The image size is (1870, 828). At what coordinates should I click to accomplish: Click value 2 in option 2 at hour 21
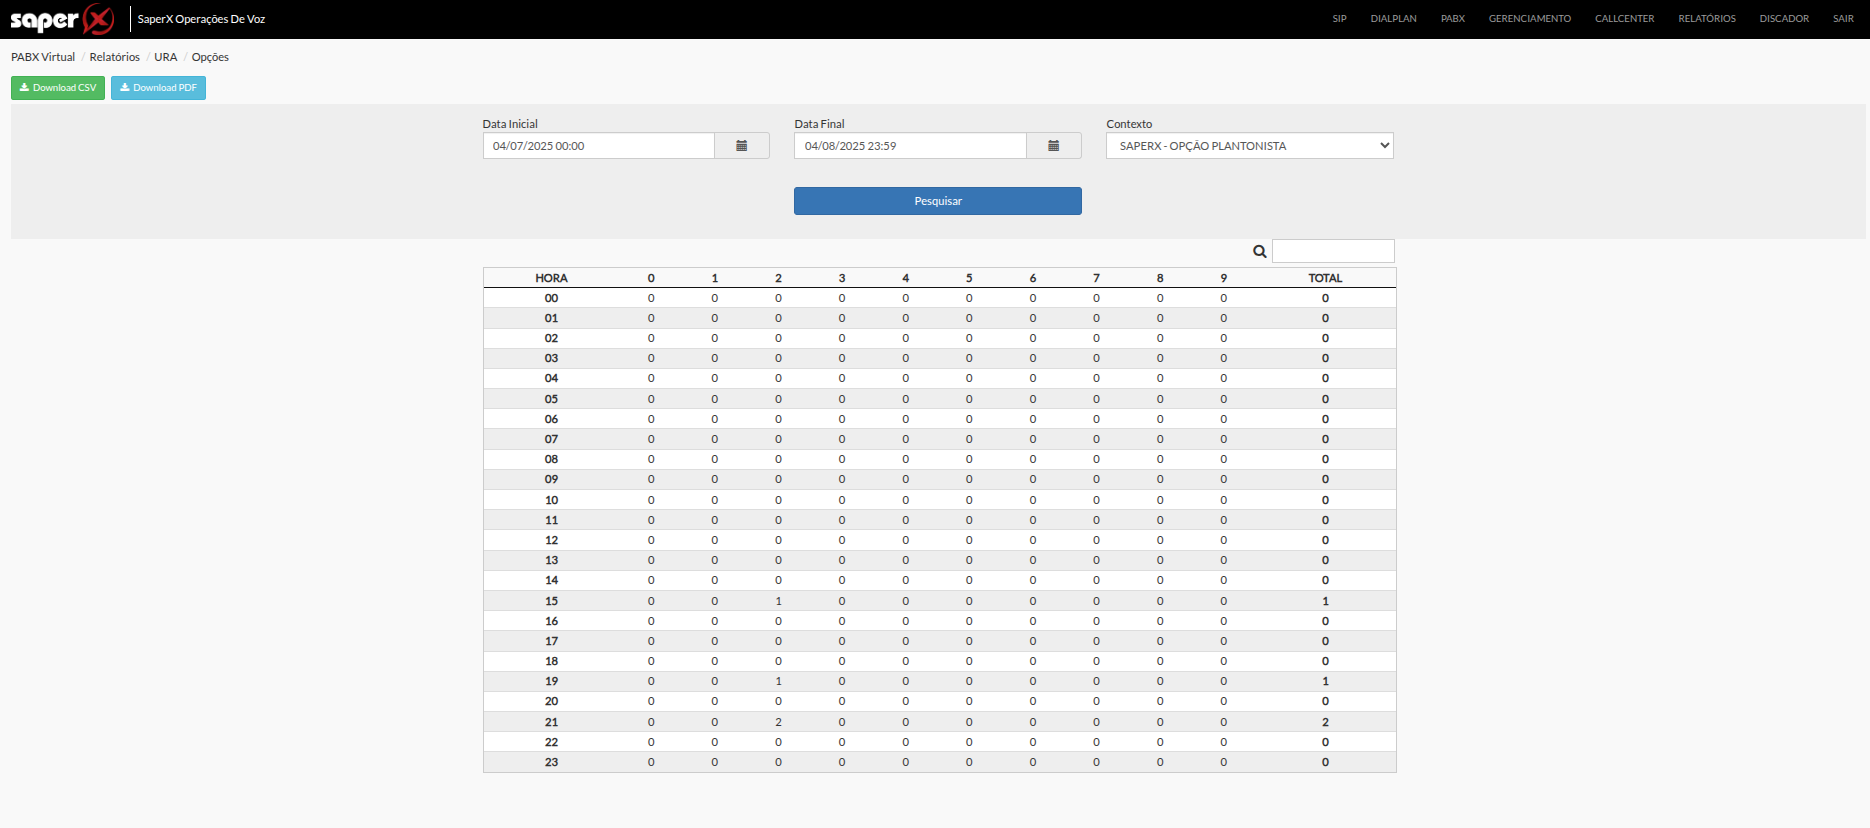coord(778,722)
